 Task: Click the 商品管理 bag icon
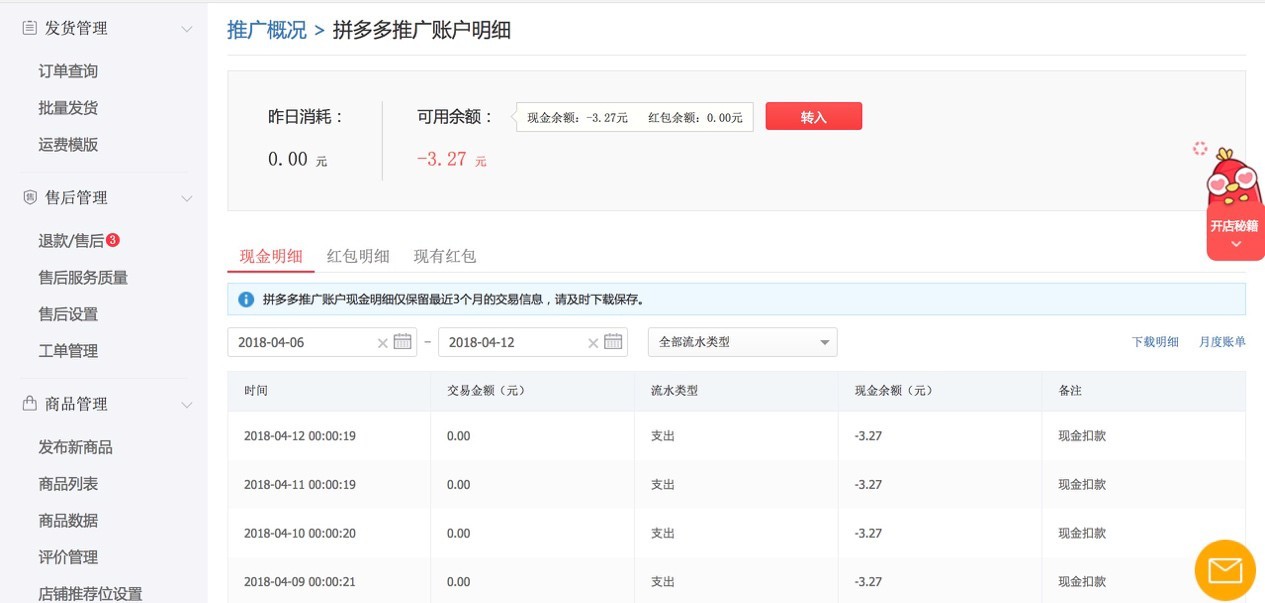30,404
